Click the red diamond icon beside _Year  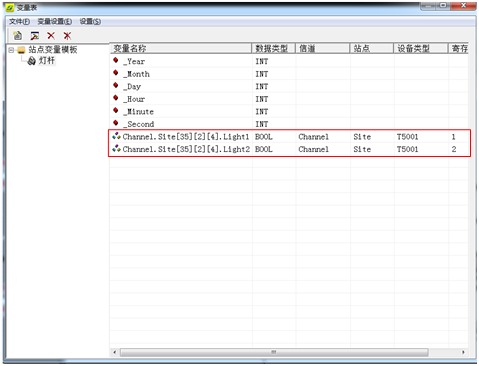pos(116,60)
